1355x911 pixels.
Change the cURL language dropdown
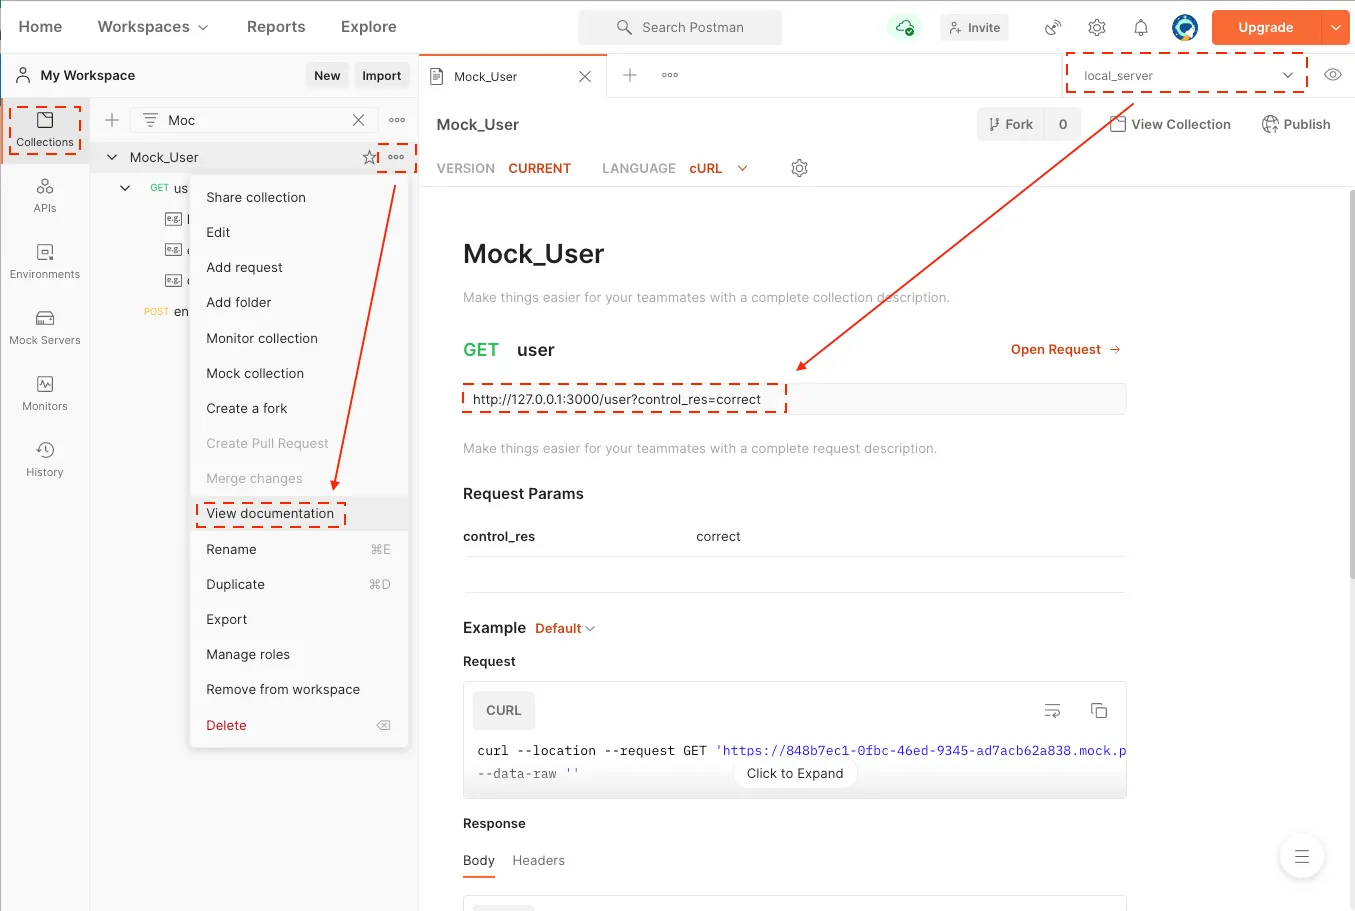pos(718,168)
